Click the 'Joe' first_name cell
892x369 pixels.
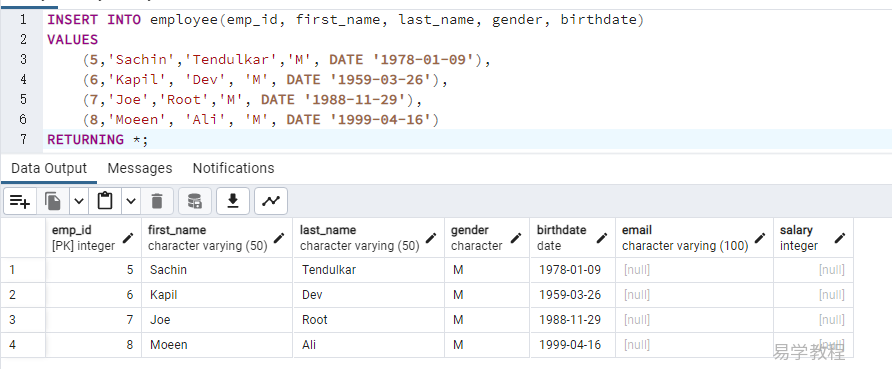[217, 320]
